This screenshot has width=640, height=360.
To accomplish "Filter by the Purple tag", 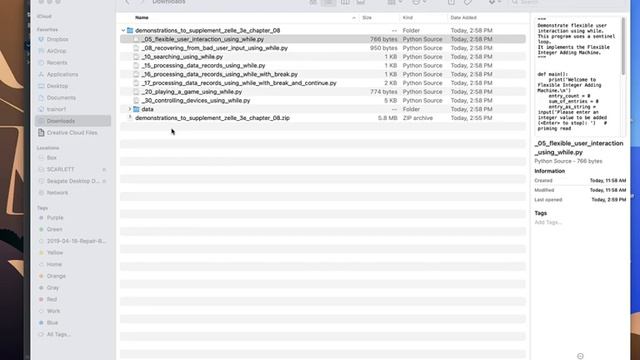I will [55, 218].
